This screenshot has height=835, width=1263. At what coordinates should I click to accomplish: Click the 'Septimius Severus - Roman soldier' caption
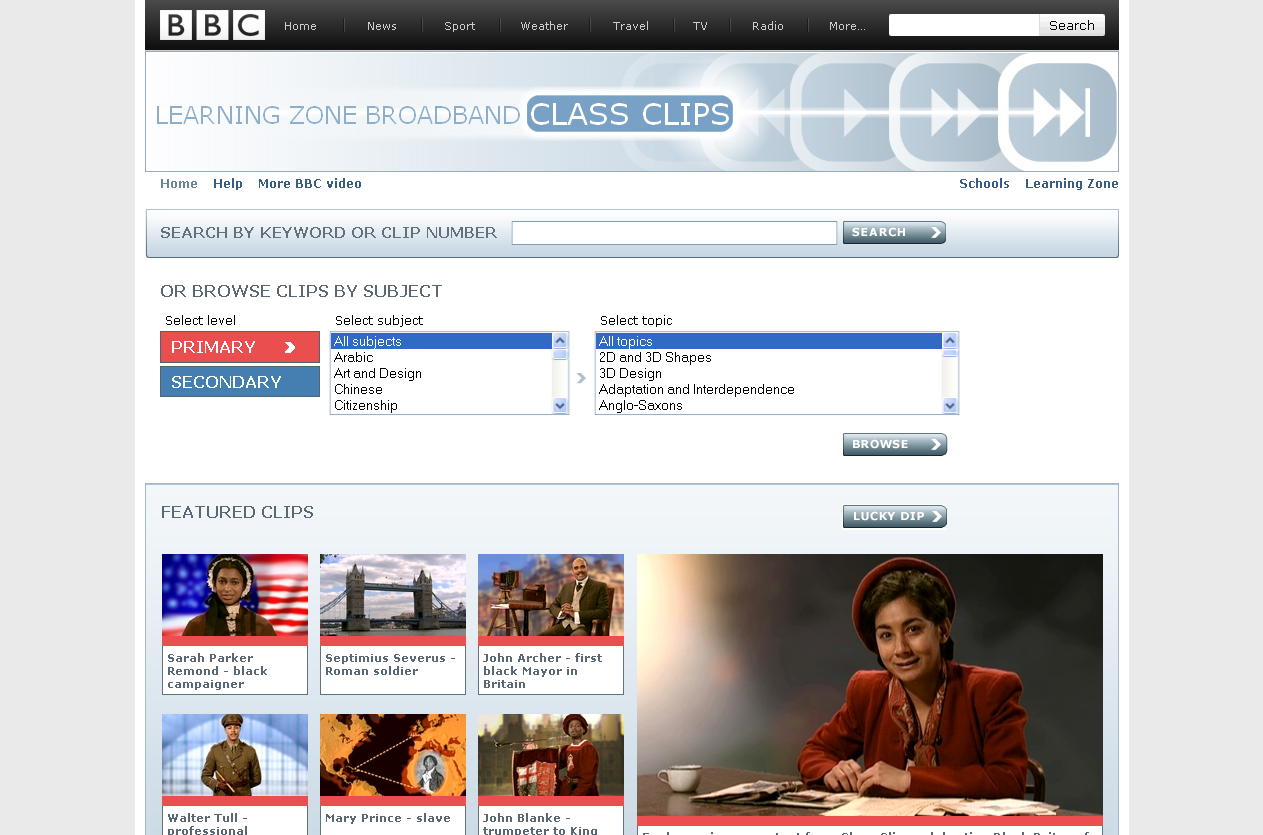point(390,665)
